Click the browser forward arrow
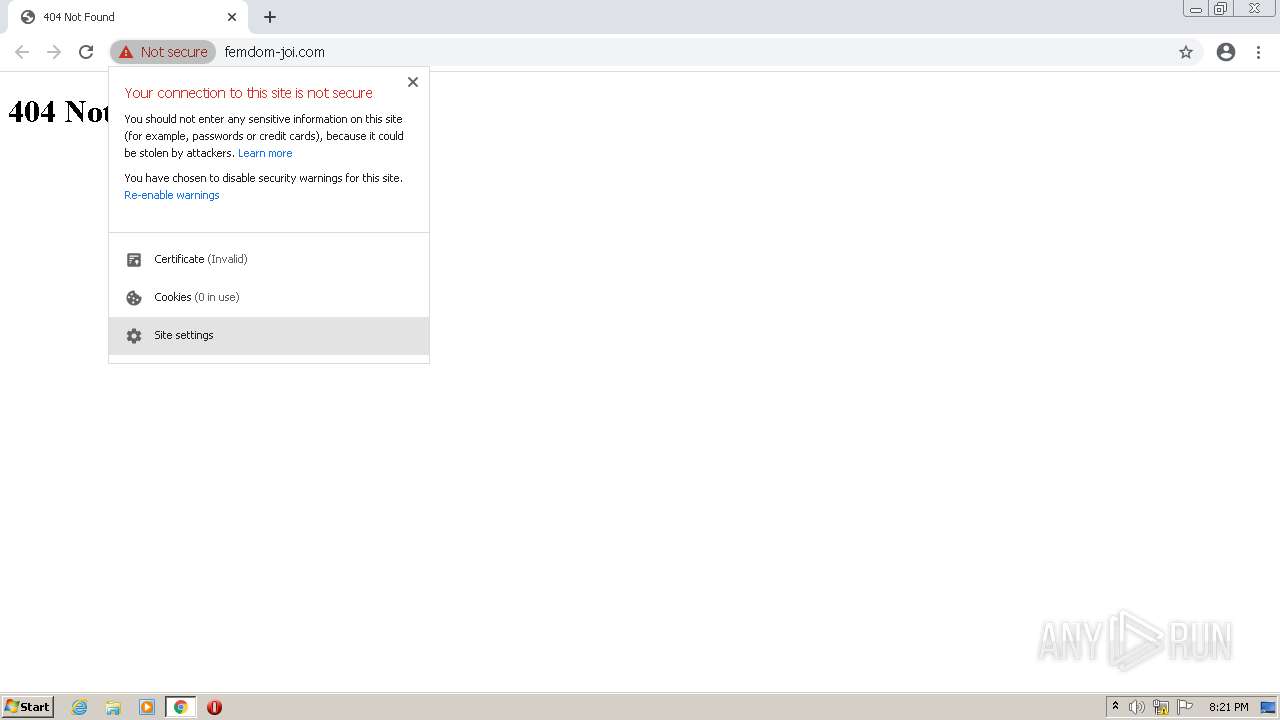This screenshot has height=720, width=1280. coord(54,52)
